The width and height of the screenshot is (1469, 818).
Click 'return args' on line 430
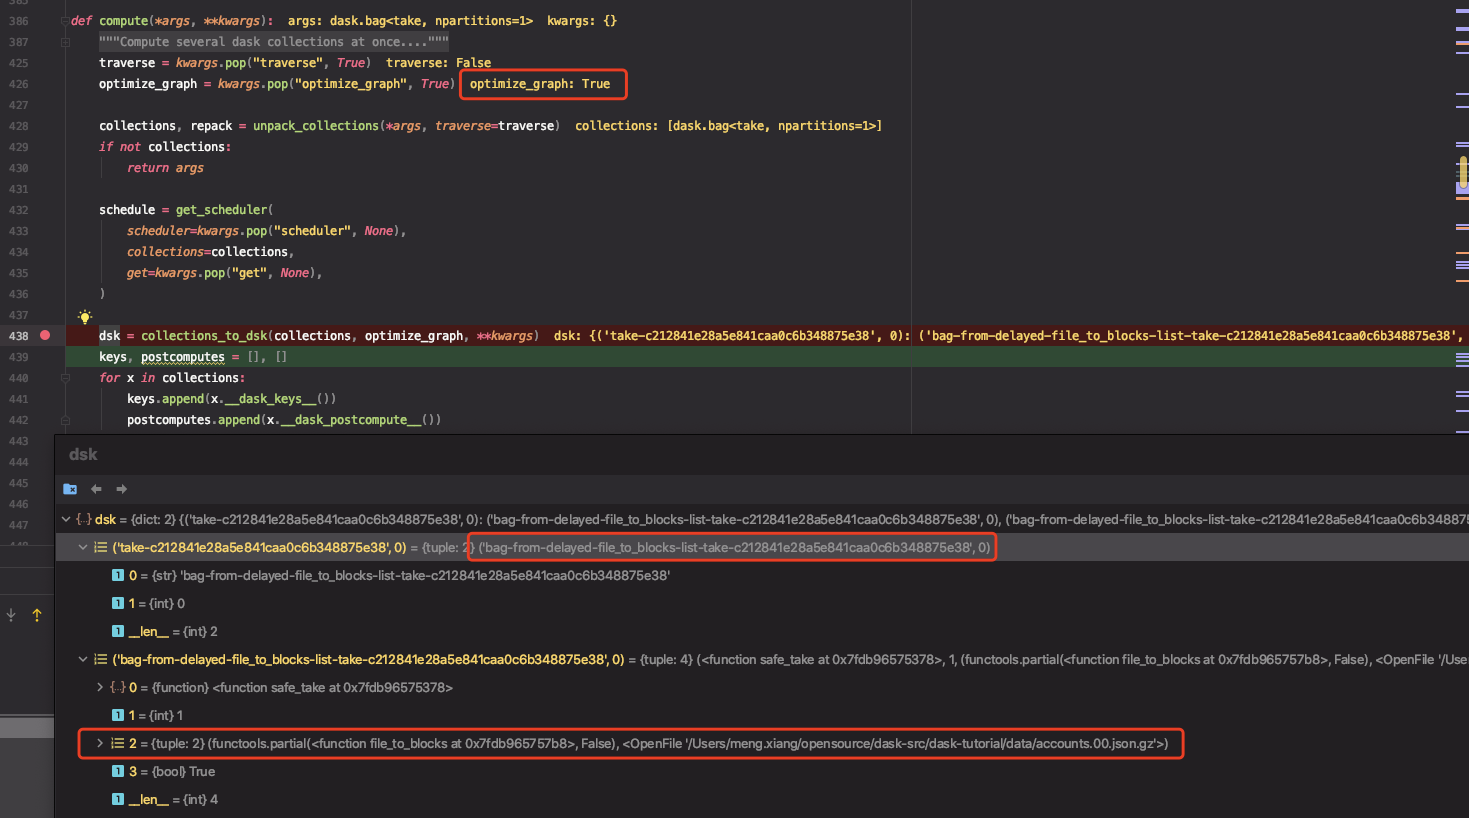tap(165, 168)
